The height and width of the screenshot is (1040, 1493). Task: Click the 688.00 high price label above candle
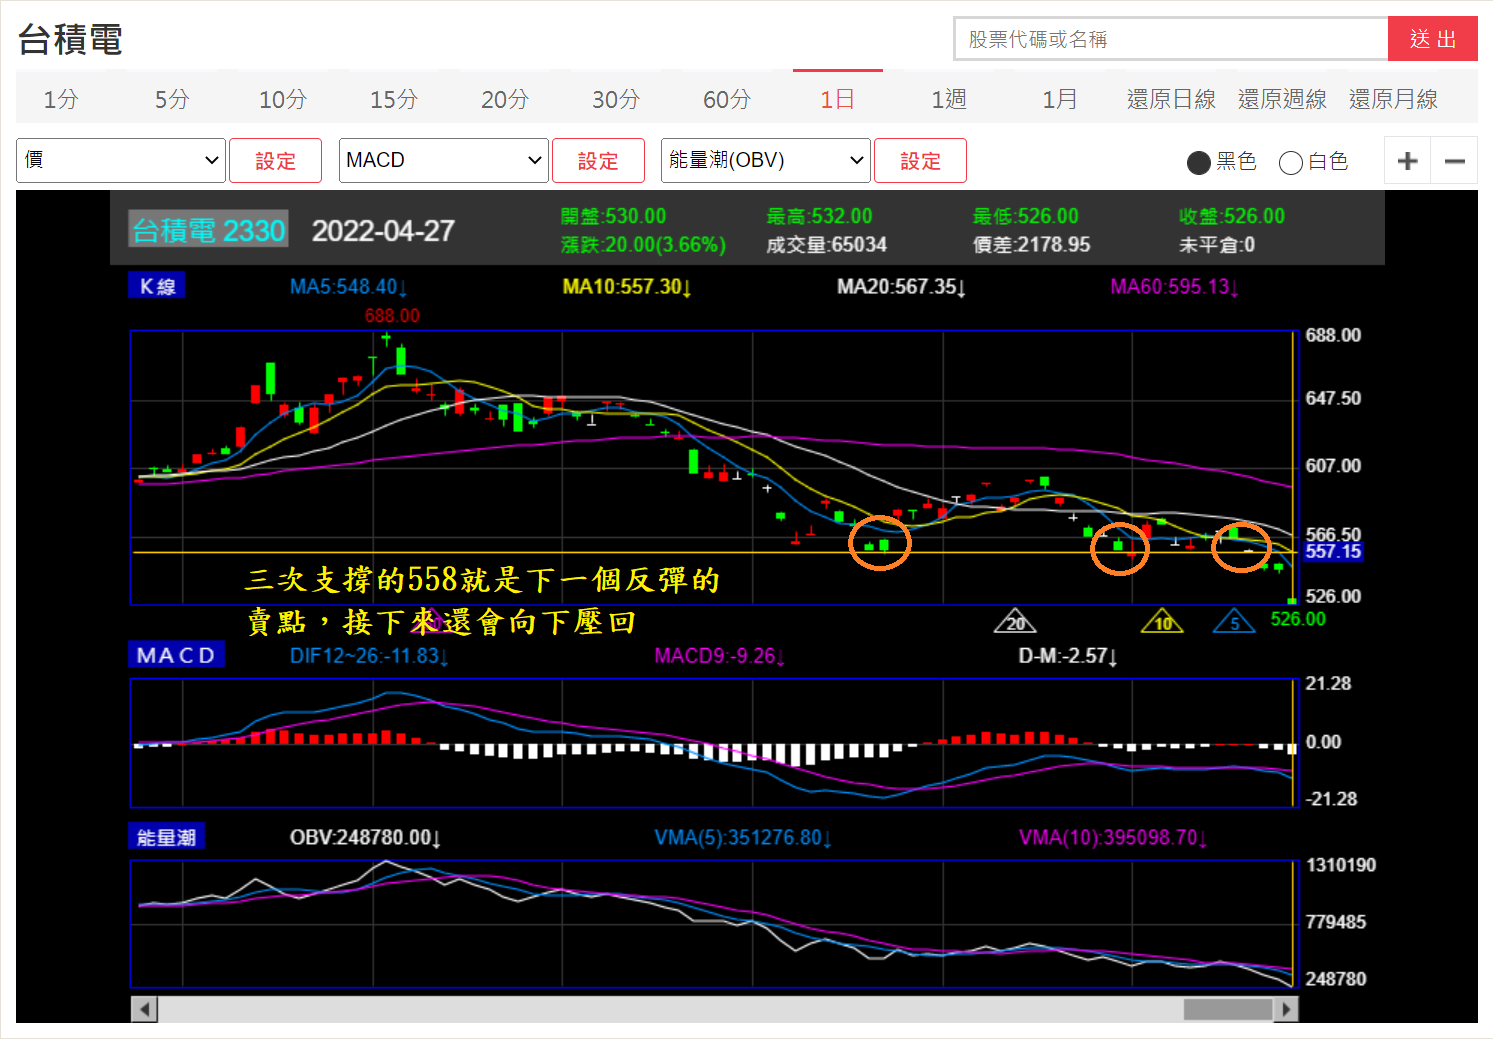[392, 315]
